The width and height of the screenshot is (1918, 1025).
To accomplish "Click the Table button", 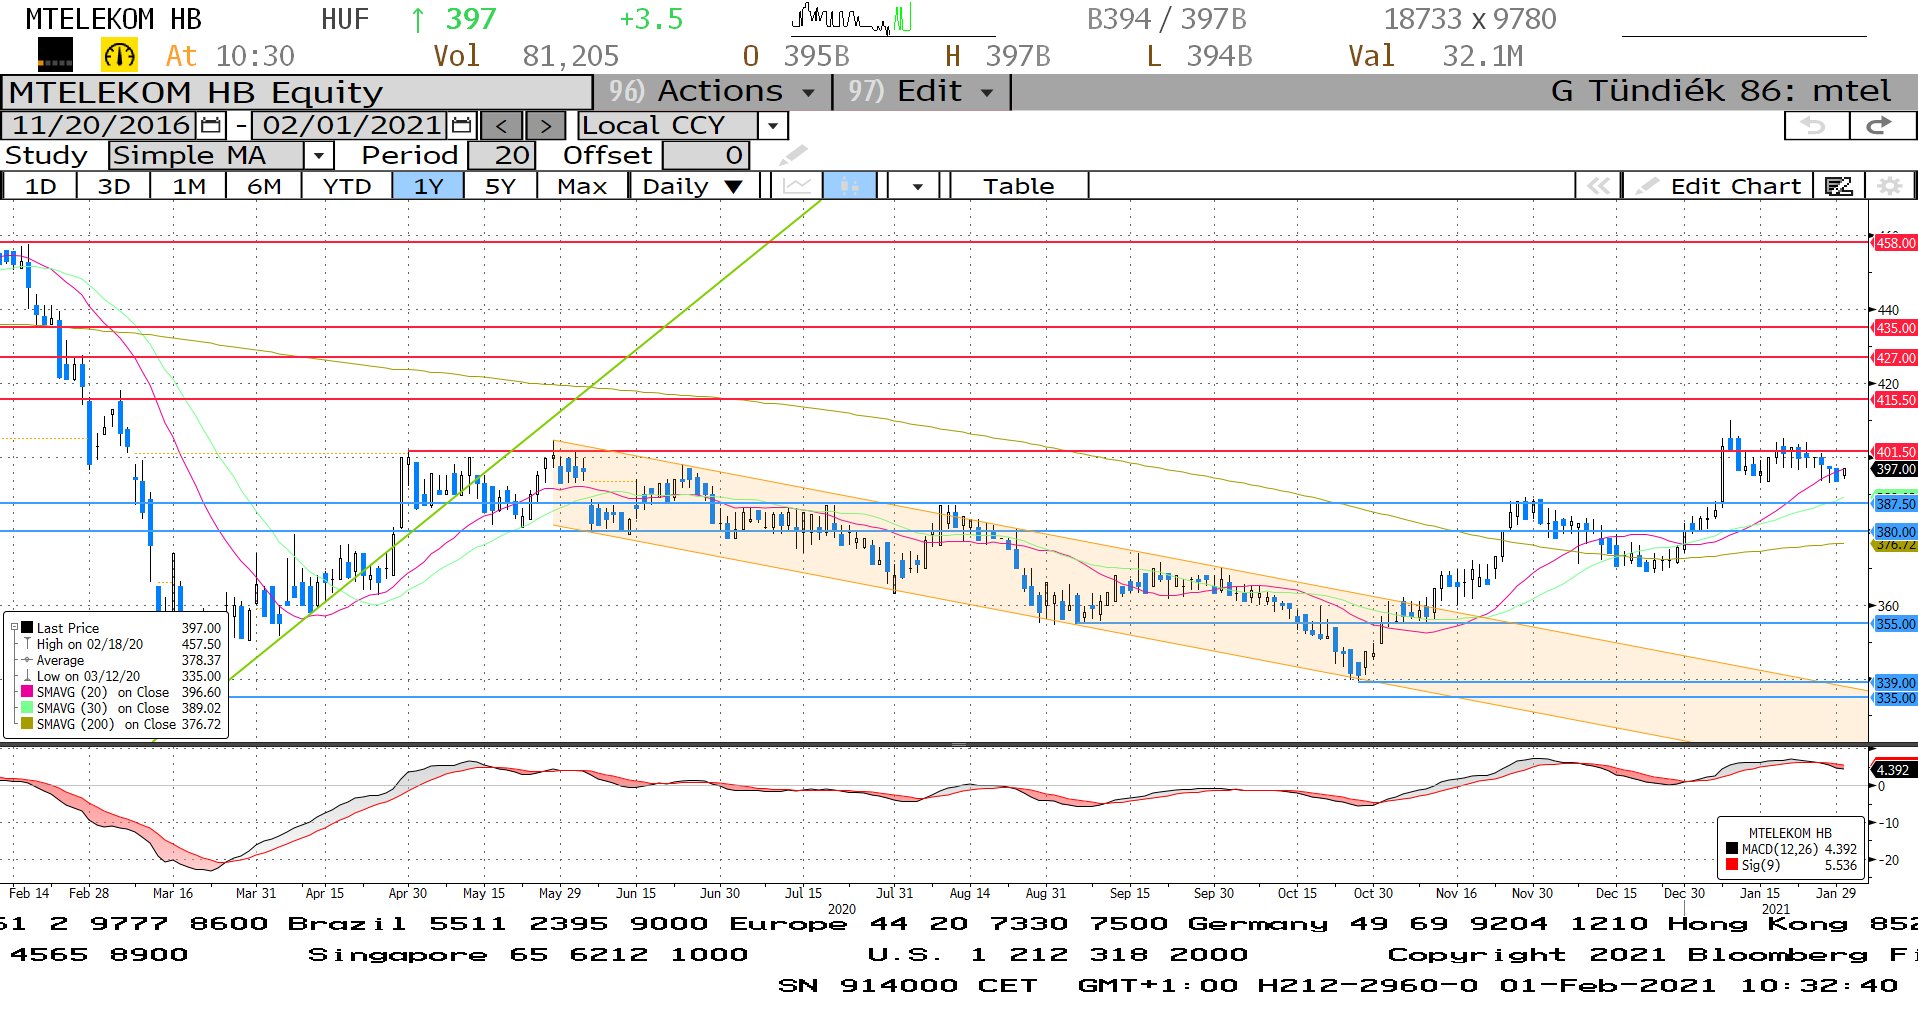I will 1018,186.
